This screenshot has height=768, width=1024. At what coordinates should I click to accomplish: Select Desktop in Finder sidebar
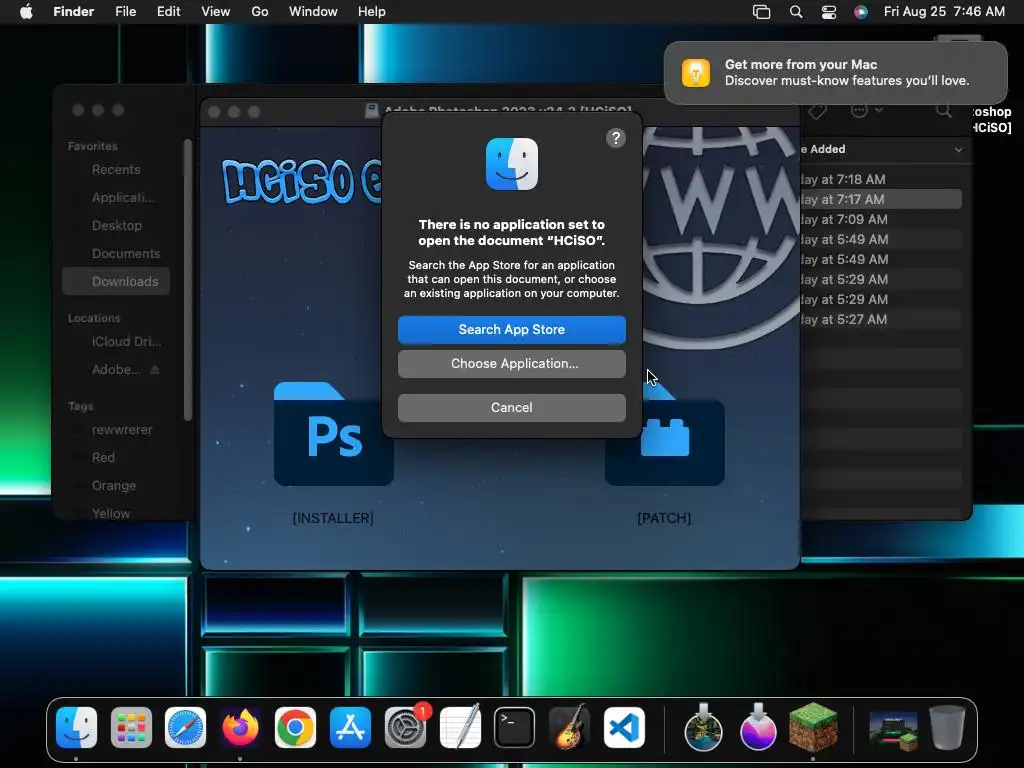click(x=116, y=225)
